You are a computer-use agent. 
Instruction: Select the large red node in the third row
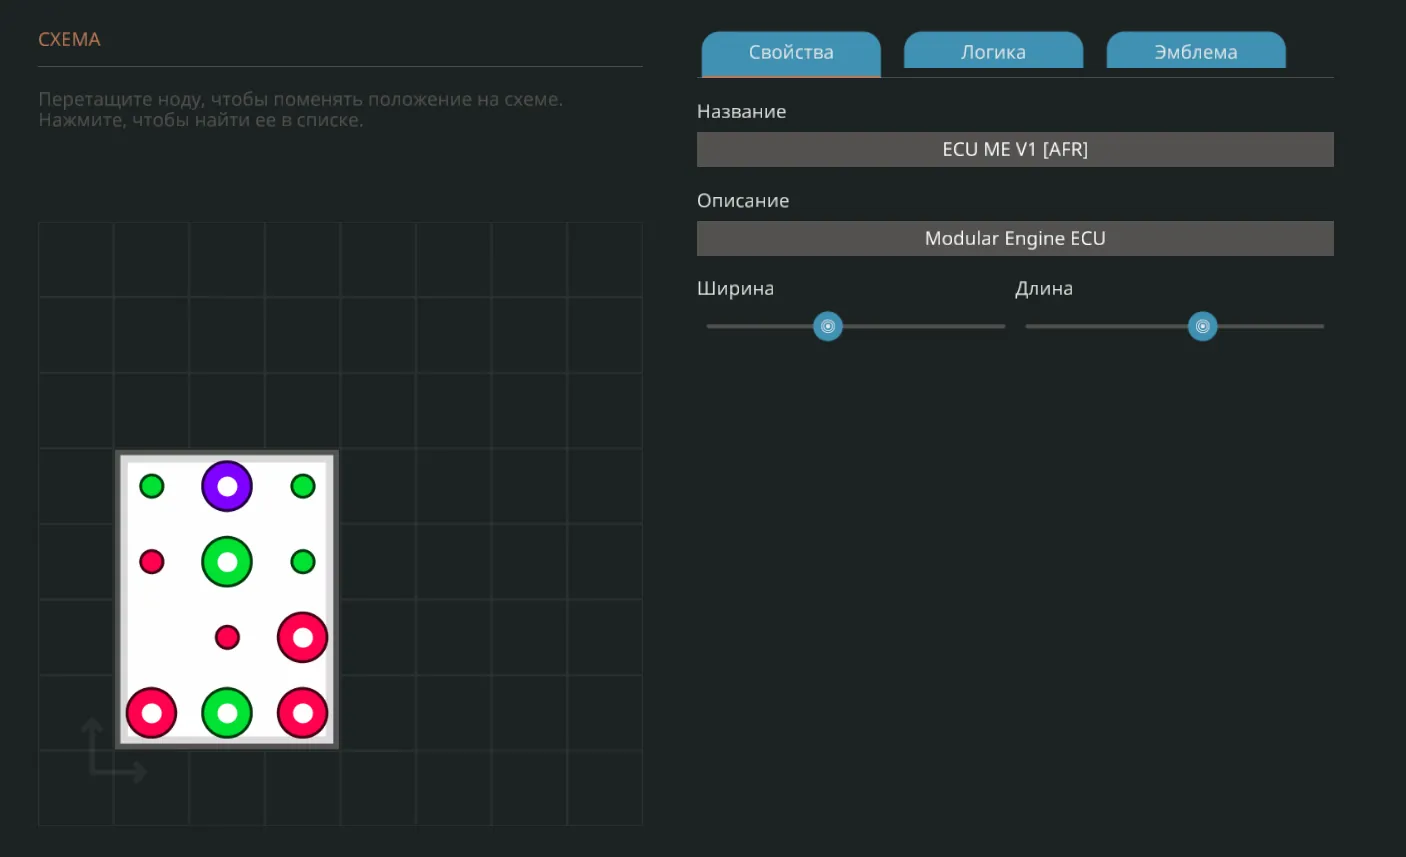pos(303,637)
